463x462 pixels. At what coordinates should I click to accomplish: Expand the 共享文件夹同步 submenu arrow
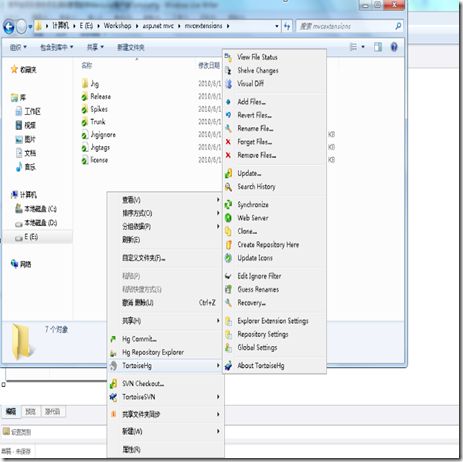(218, 414)
